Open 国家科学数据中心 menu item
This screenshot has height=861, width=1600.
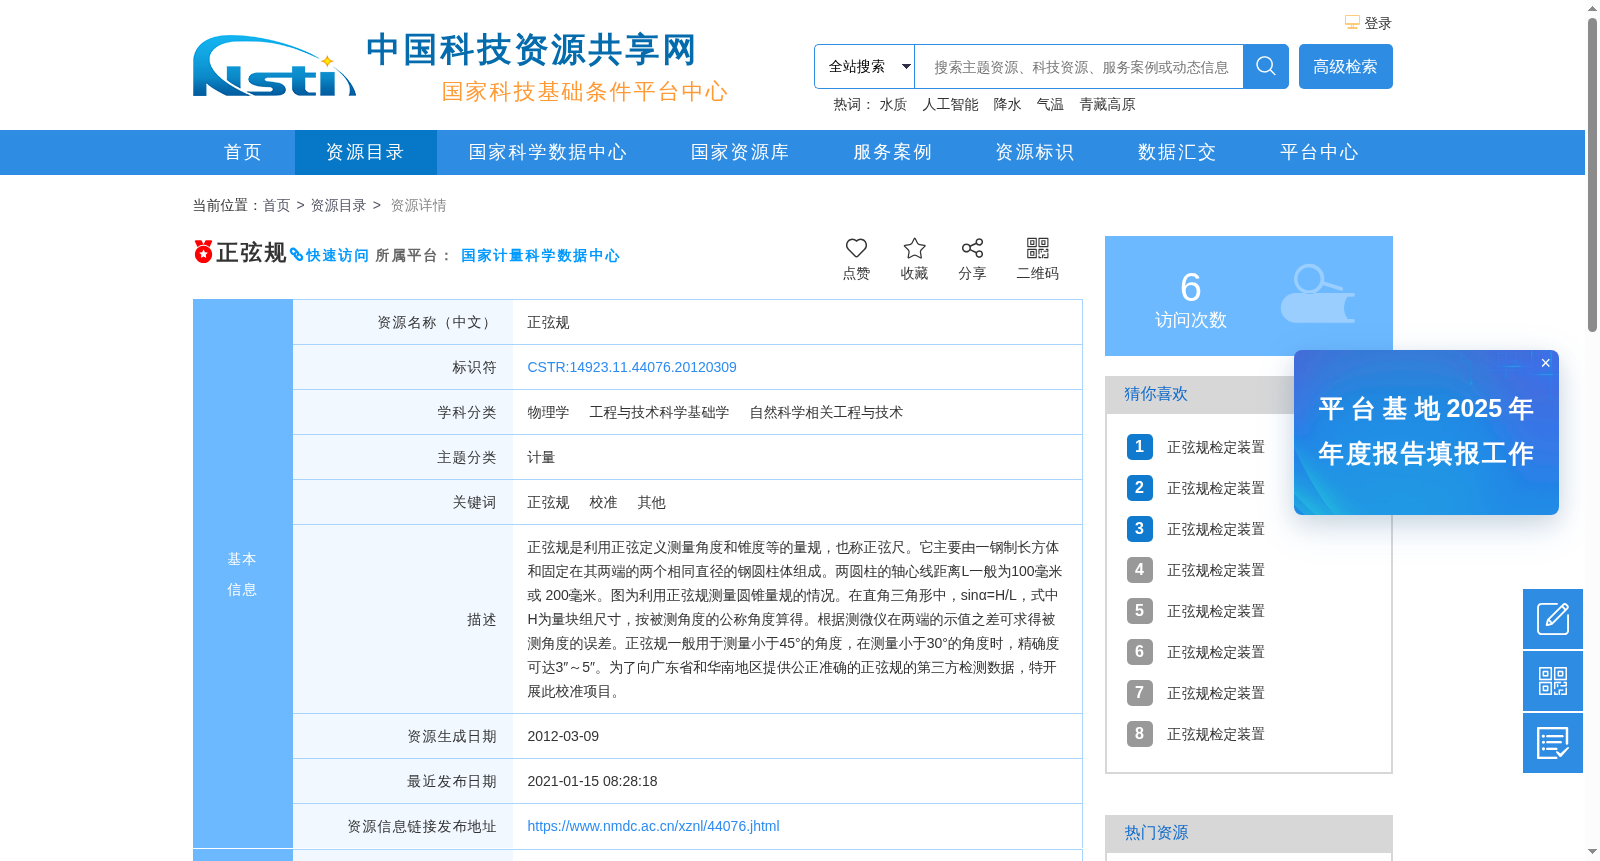(548, 152)
